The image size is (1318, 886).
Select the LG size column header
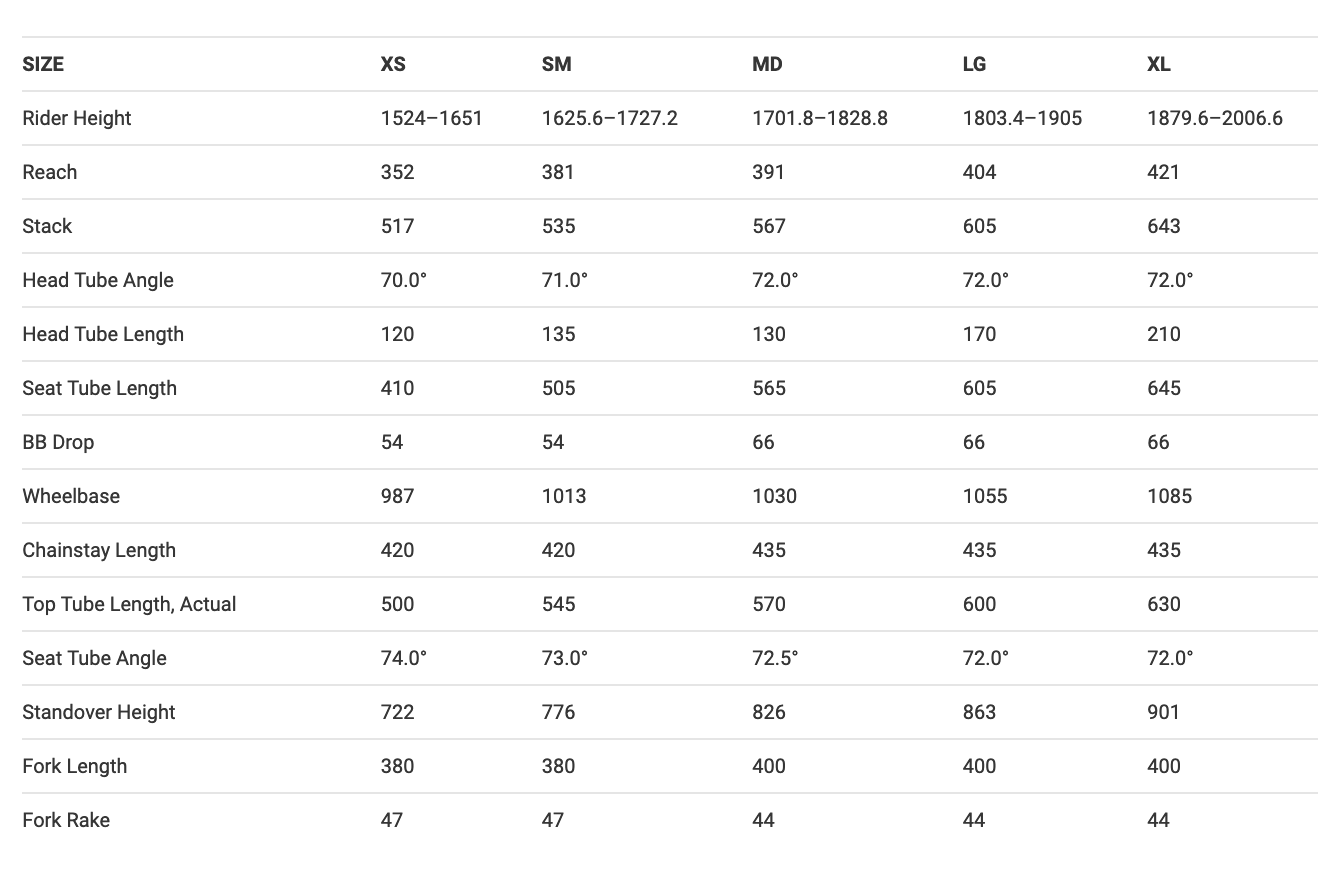tap(974, 64)
